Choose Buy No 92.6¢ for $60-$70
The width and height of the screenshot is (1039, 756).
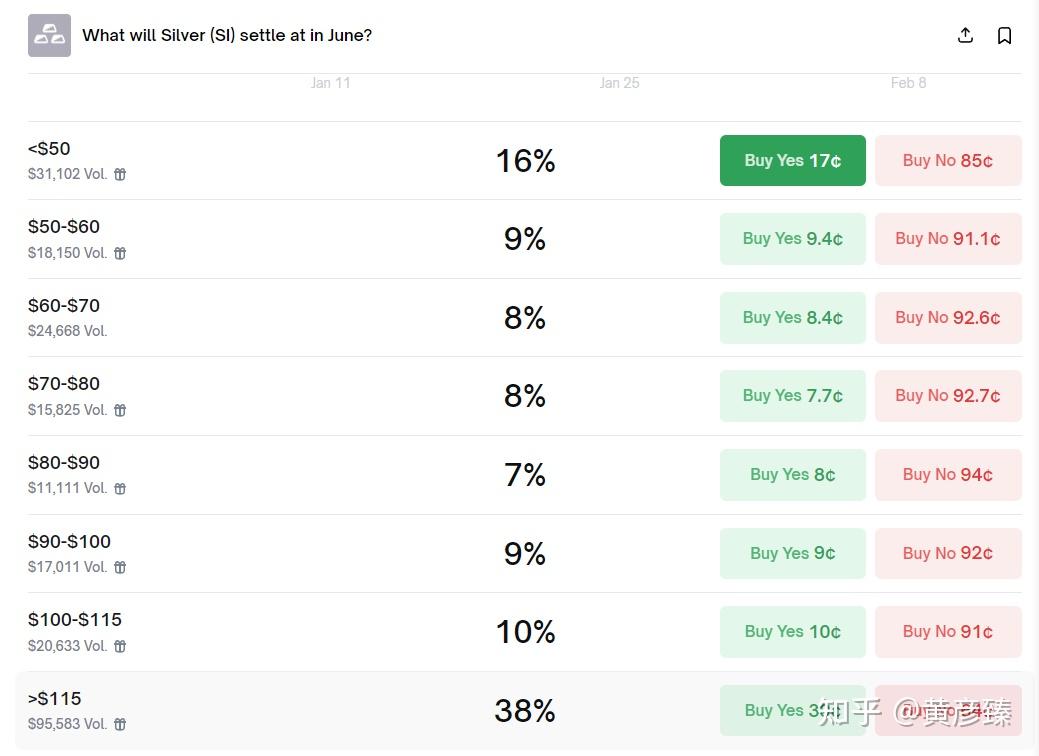point(948,318)
